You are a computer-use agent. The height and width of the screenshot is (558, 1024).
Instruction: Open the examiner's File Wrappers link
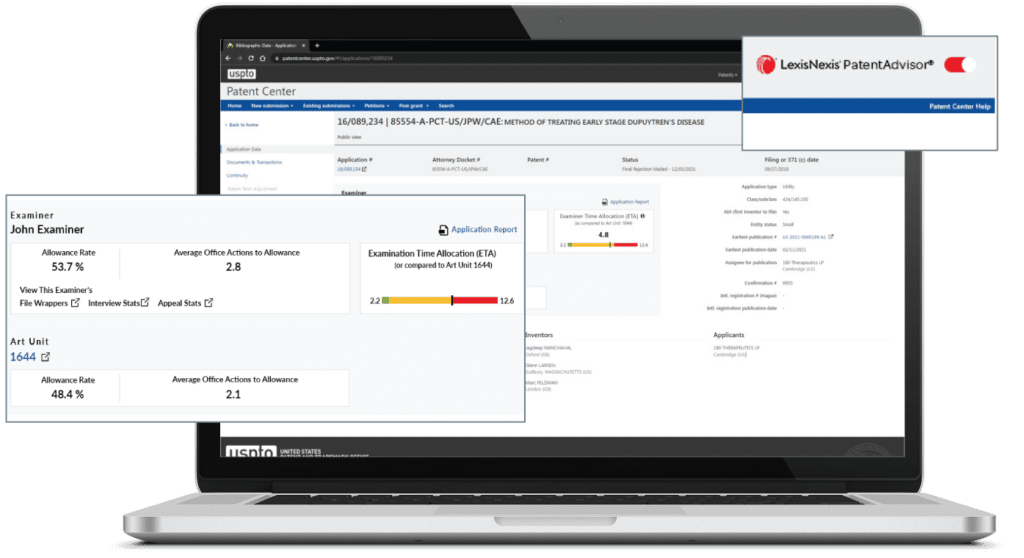point(50,303)
